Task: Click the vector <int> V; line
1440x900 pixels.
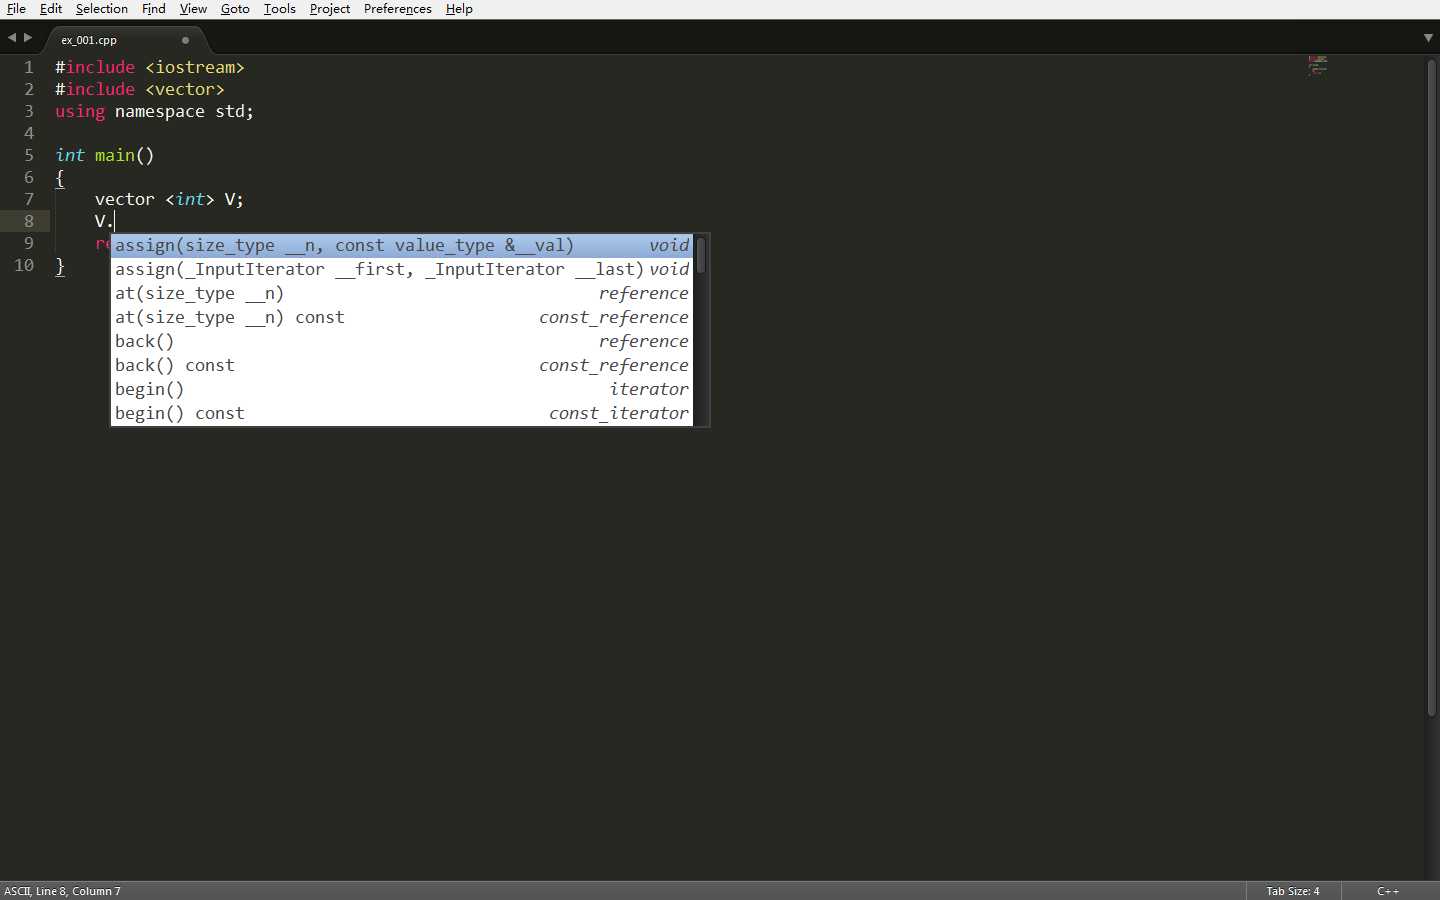Action: tap(169, 199)
